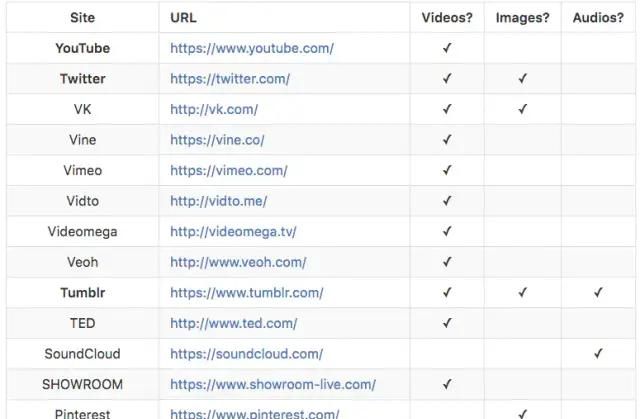The height and width of the screenshot is (419, 640).
Task: Click the YouTube videos checkmark
Action: tap(447, 48)
